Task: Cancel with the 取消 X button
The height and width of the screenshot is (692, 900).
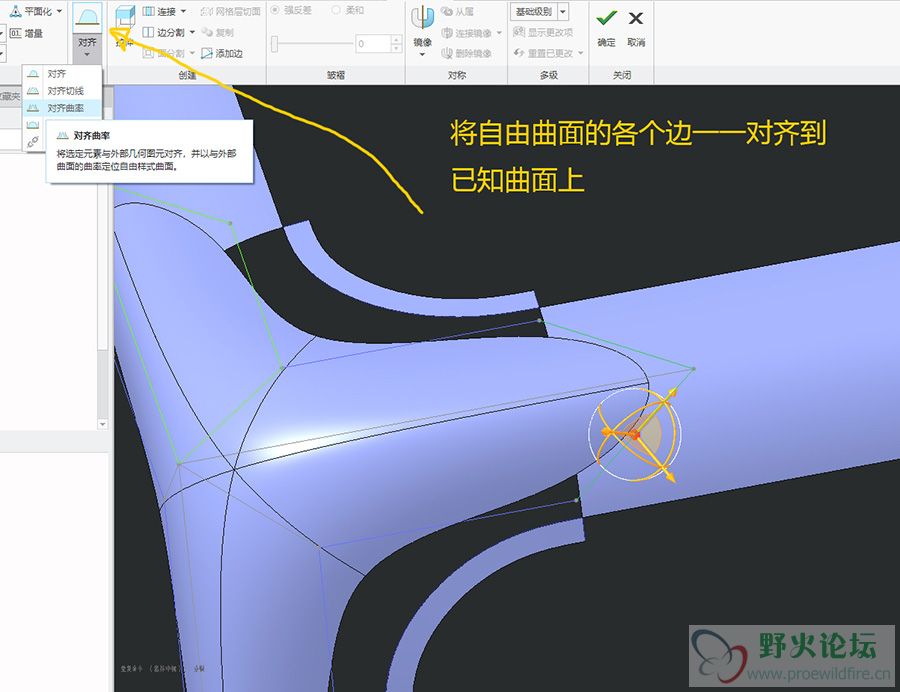Action: [635, 18]
